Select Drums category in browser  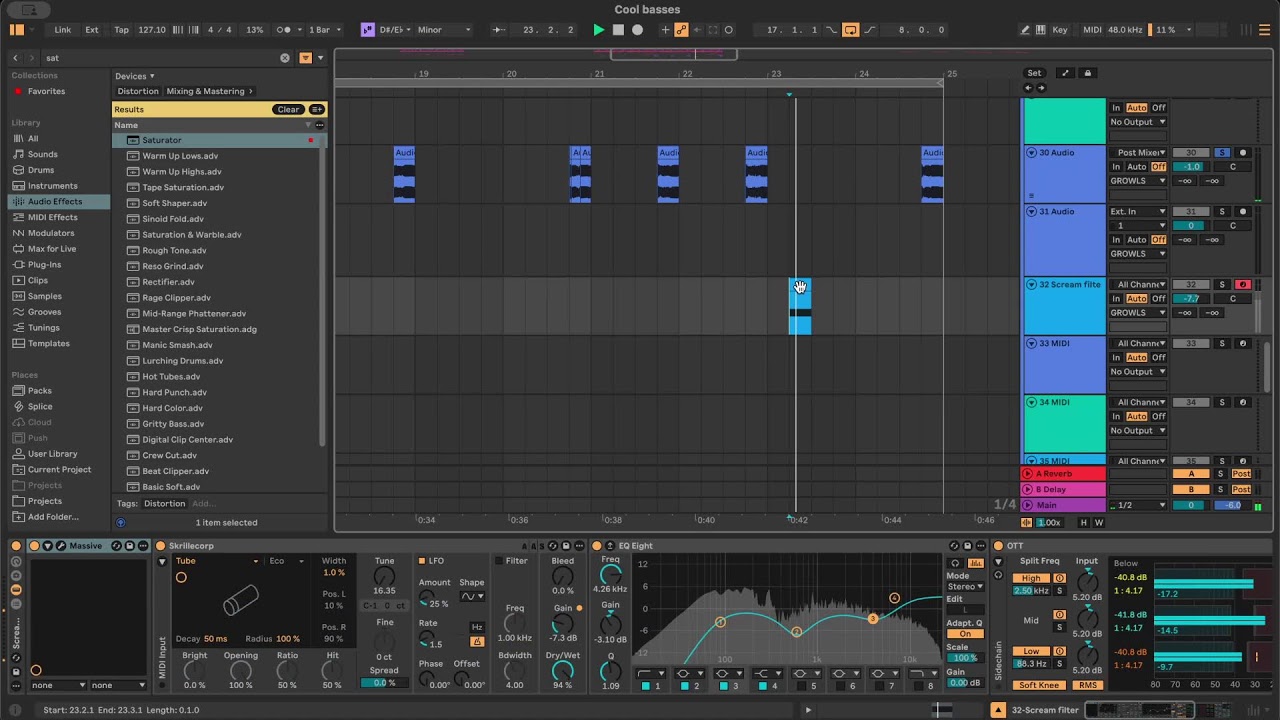point(41,170)
